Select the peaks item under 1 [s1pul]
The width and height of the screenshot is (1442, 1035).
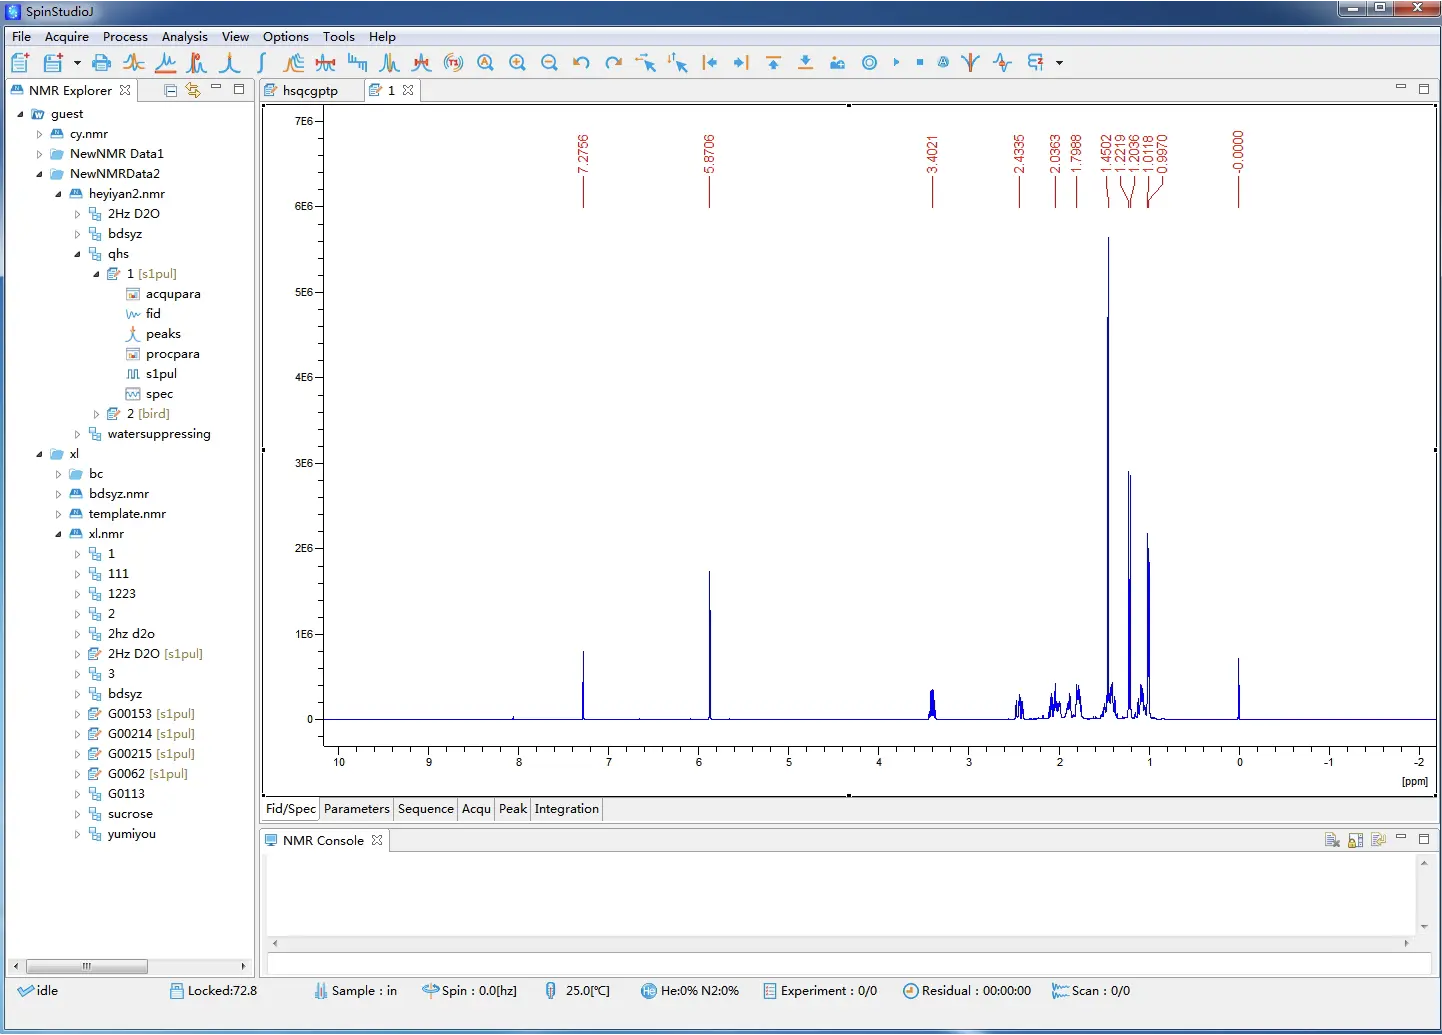[x=163, y=334]
